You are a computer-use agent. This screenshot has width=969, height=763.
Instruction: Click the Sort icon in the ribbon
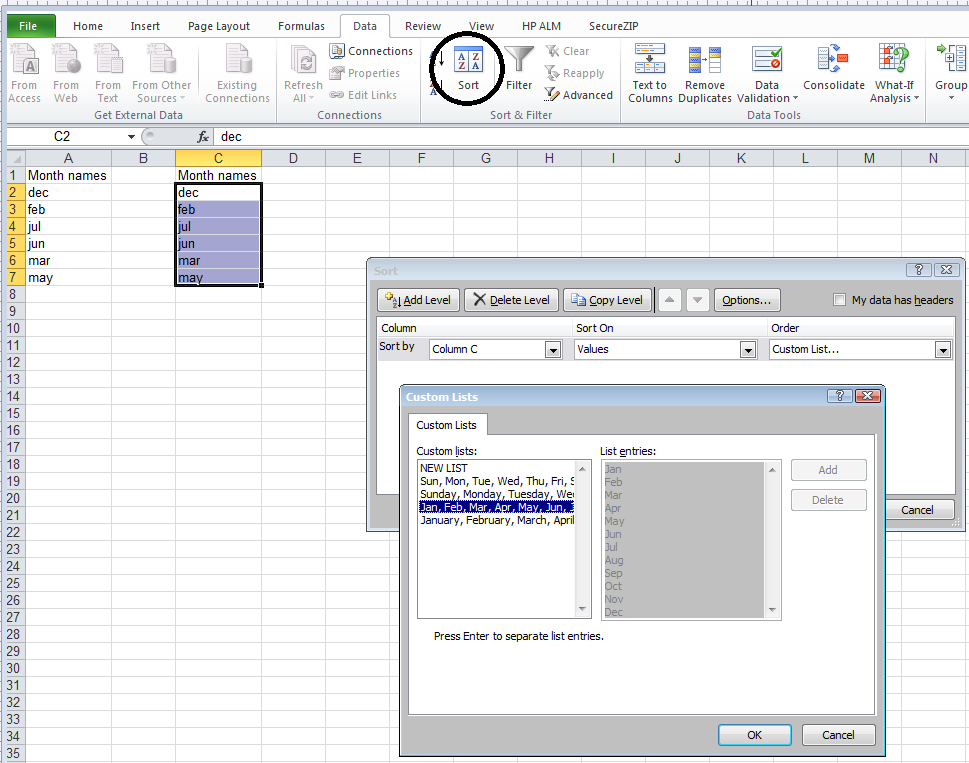(469, 63)
